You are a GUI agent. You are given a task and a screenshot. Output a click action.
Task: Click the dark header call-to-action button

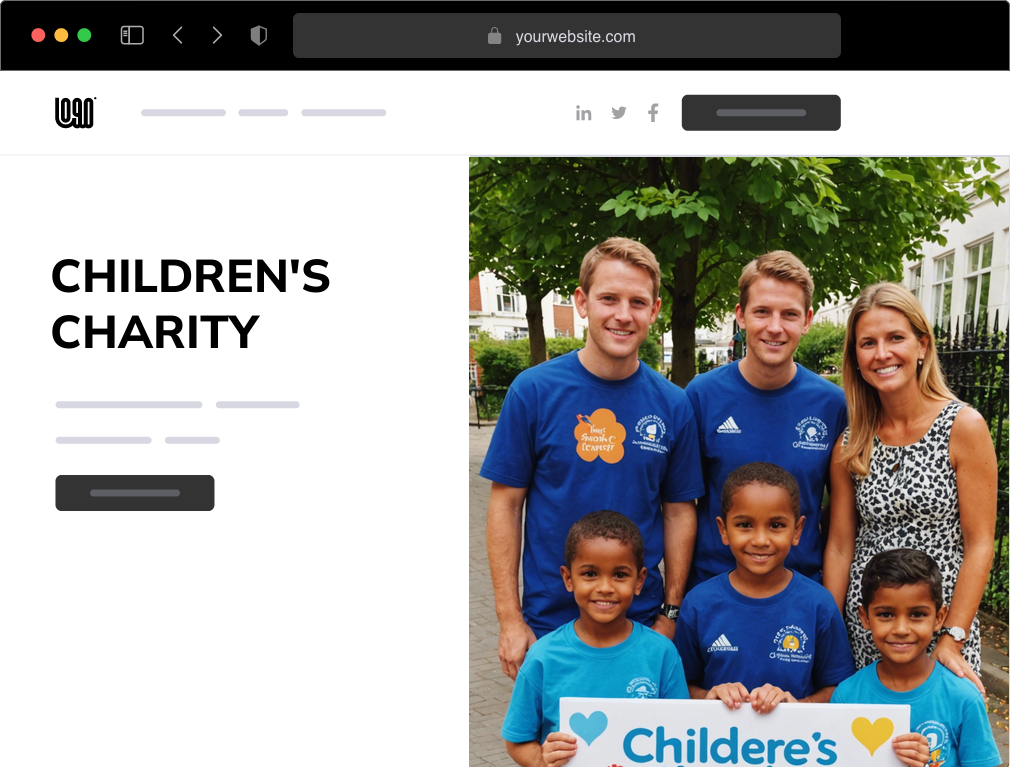point(761,113)
